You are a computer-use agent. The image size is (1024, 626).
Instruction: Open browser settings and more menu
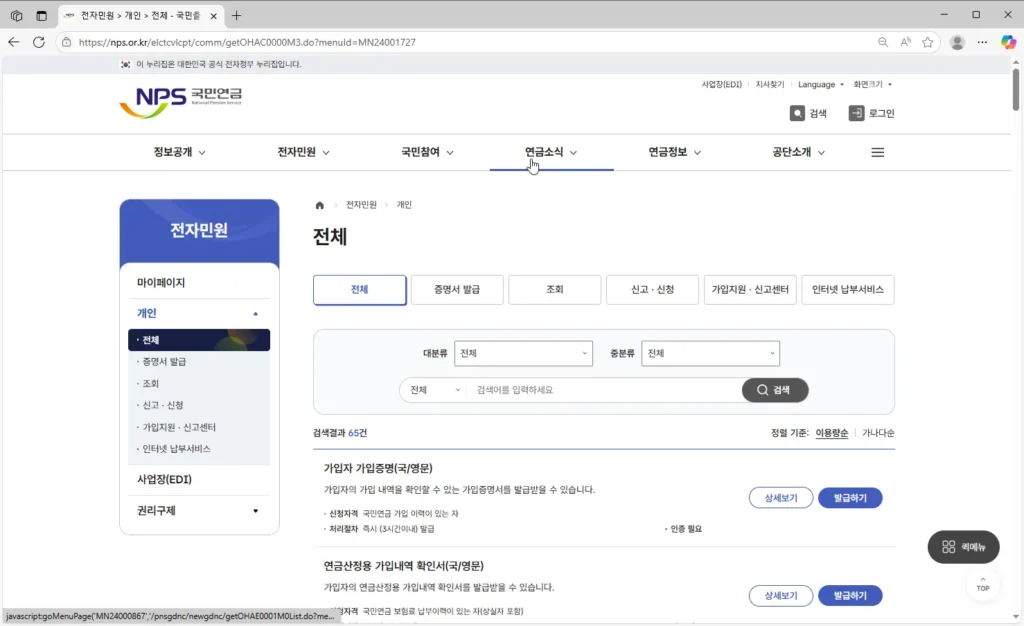click(982, 42)
